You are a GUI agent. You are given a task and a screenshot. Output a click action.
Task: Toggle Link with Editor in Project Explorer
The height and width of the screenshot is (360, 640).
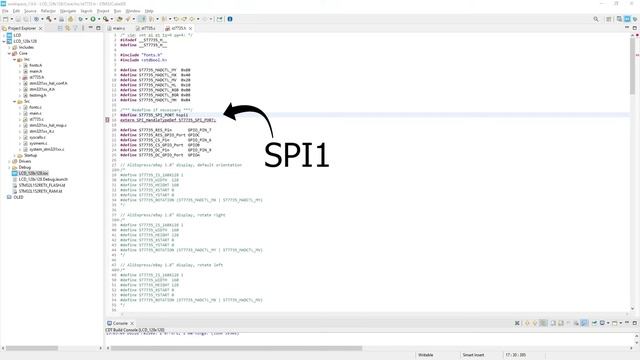[x=68, y=28]
